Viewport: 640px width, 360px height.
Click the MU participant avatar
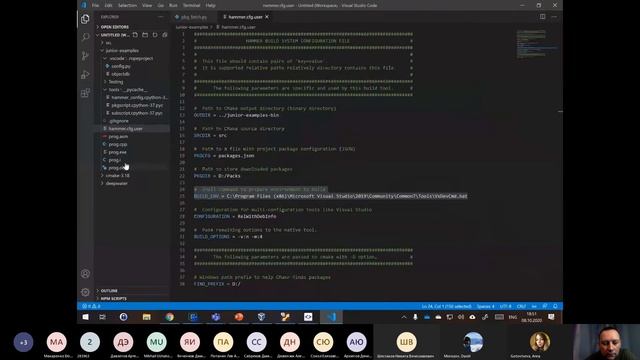coord(156,342)
